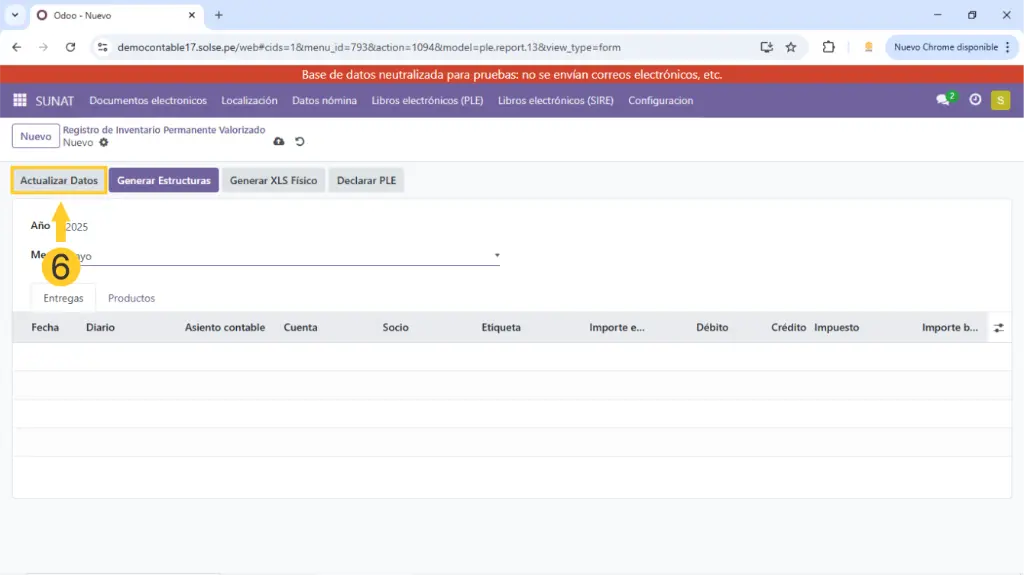Expand the Mes dropdown field
This screenshot has width=1024, height=575.
[497, 256]
